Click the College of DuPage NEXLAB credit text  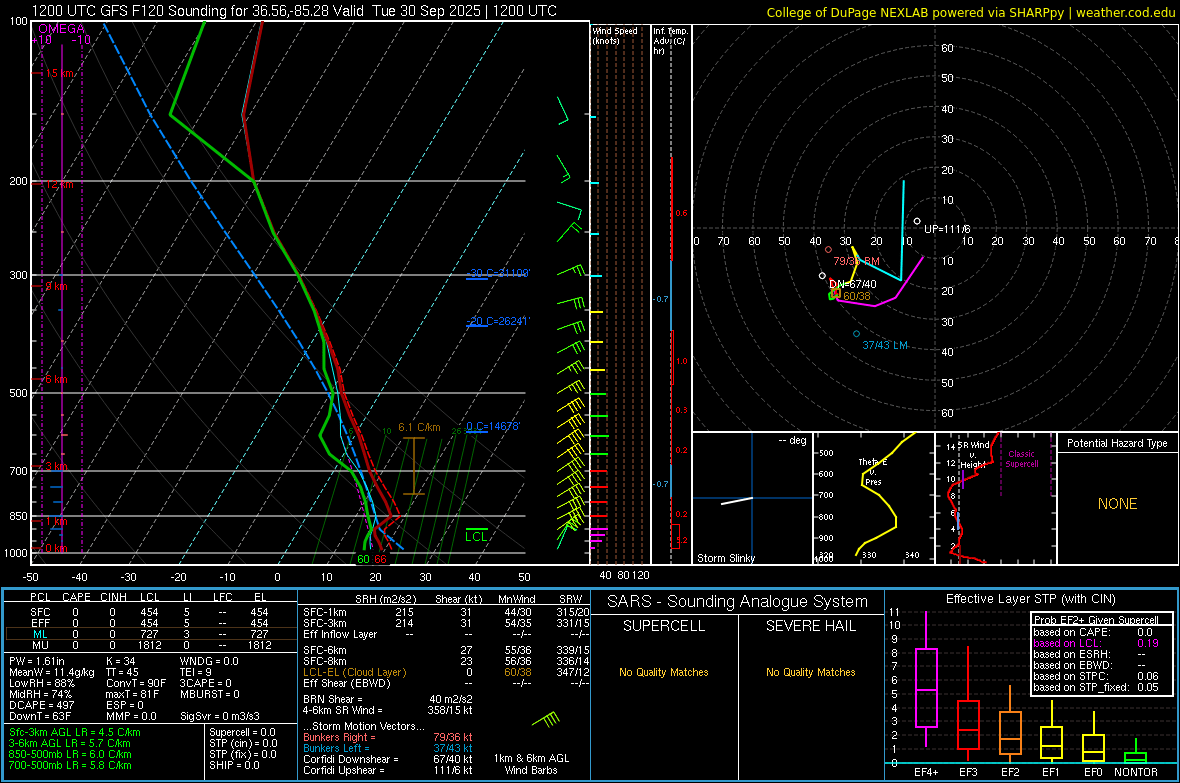click(x=970, y=12)
